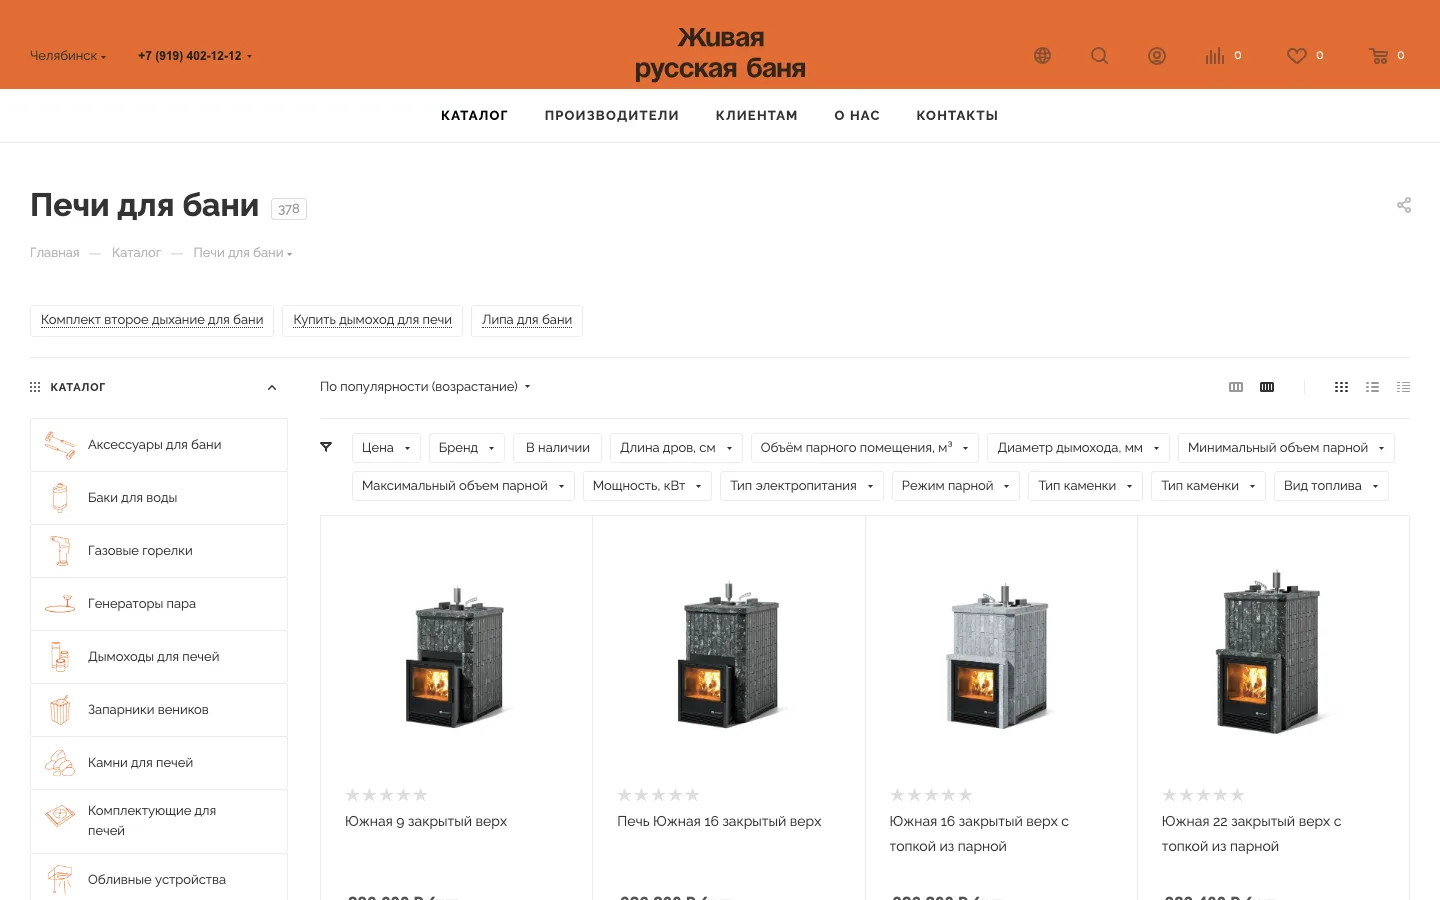Go to Главная breadcrumb
Screen dimensions: 1440x900
55,253
